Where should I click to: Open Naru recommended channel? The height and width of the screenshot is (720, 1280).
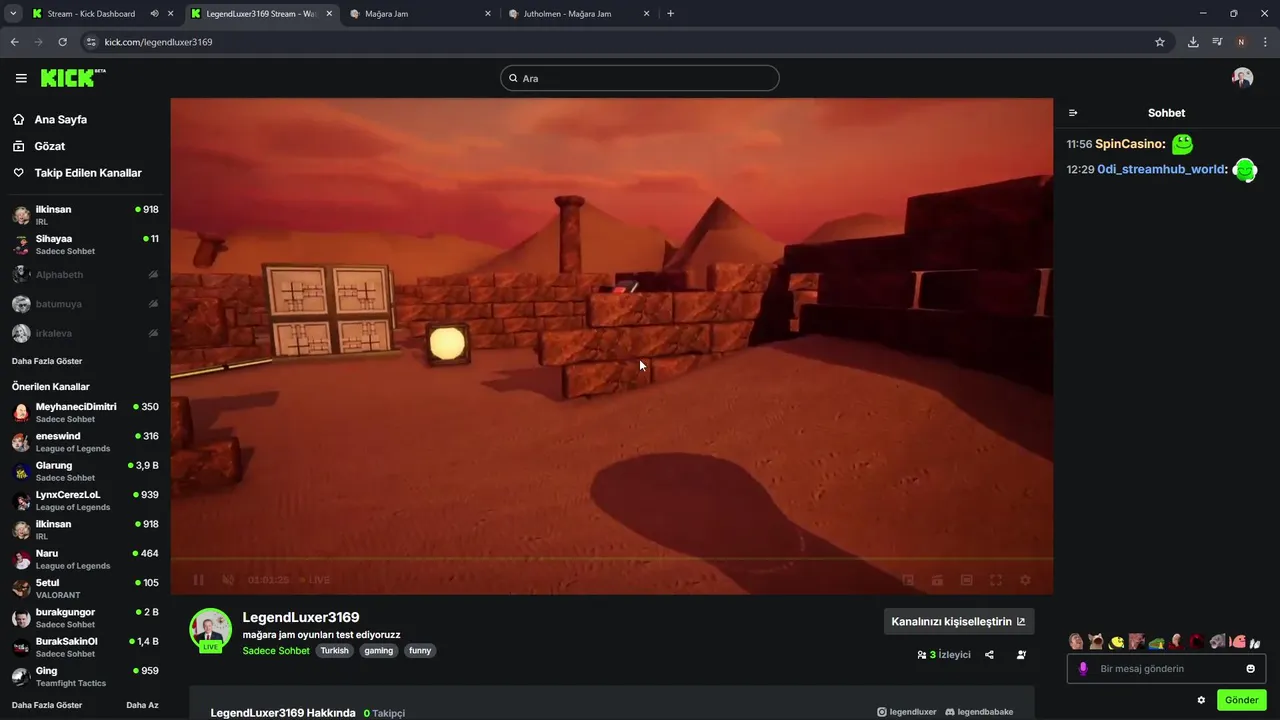pos(85,559)
